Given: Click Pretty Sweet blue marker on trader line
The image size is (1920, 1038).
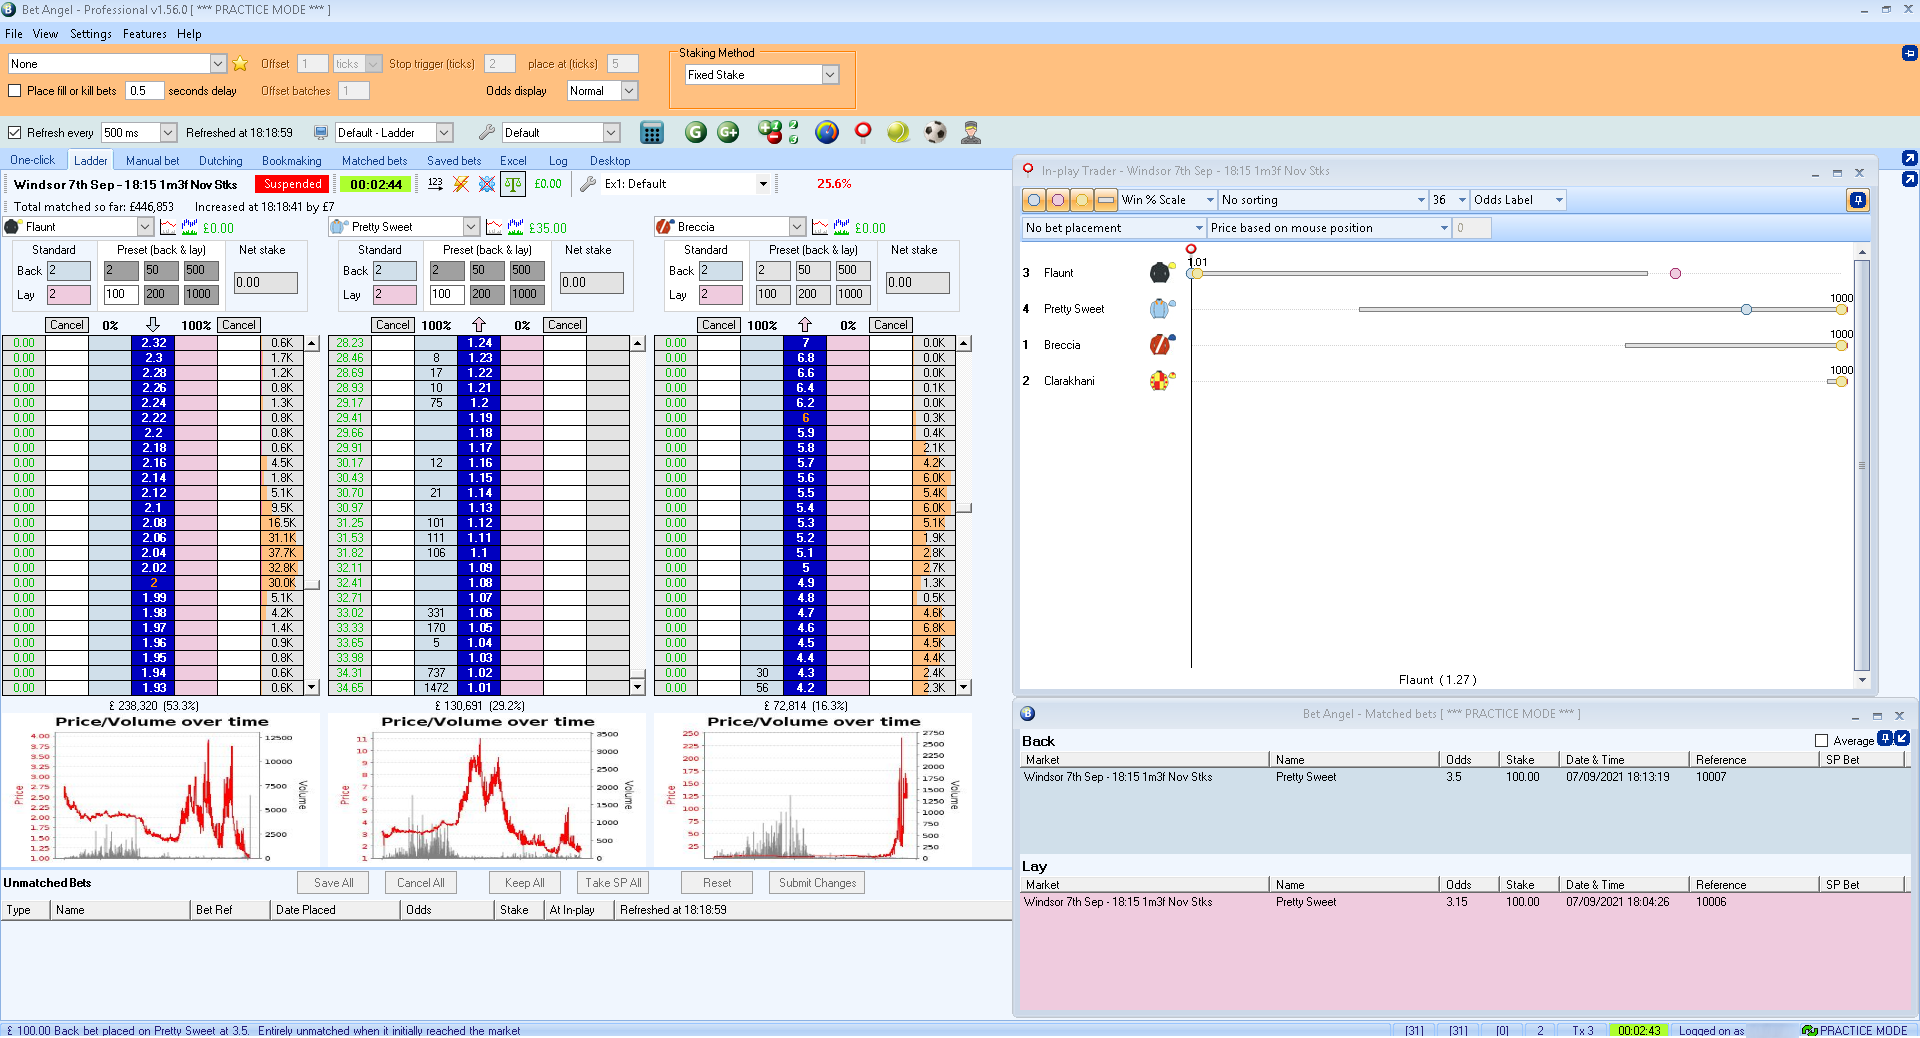Looking at the screenshot, I should 1746,310.
